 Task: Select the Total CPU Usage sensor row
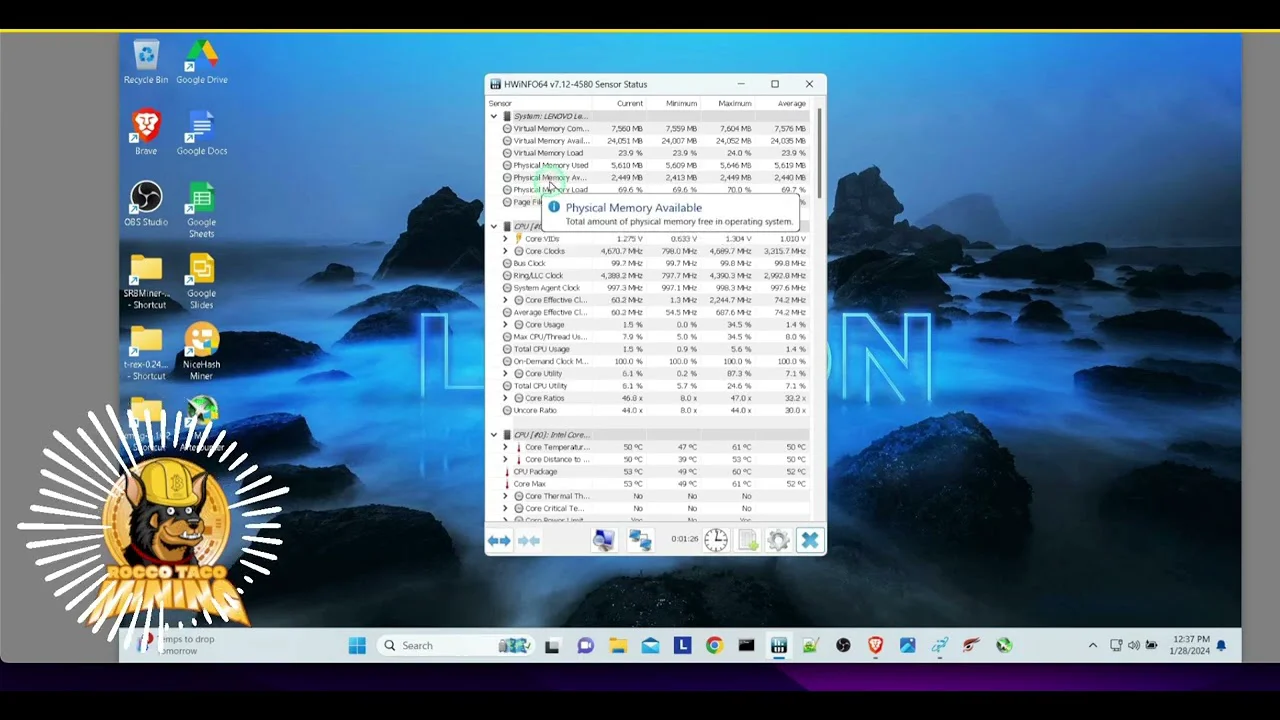[x=541, y=349]
